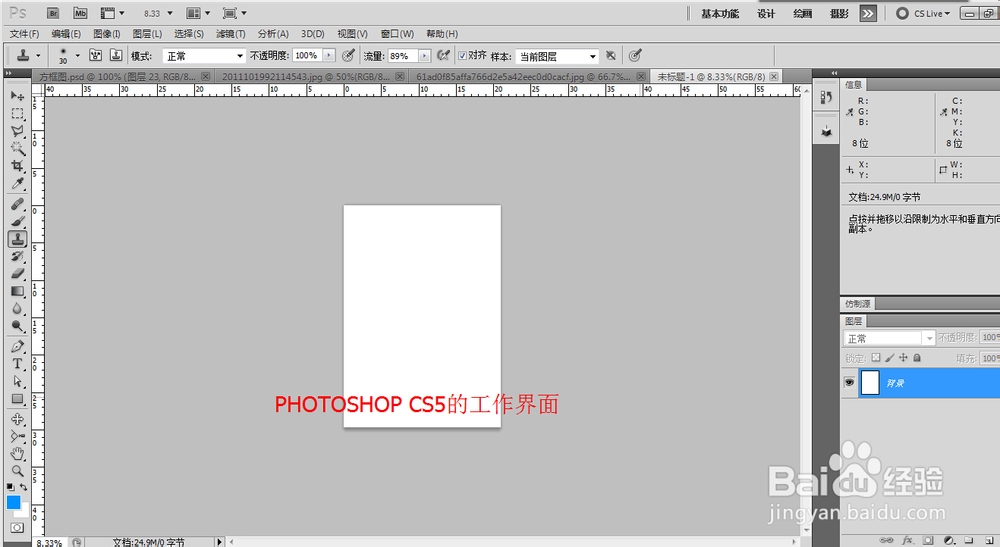
Task: Select the 3D Rotate tool
Action: coord(17,419)
